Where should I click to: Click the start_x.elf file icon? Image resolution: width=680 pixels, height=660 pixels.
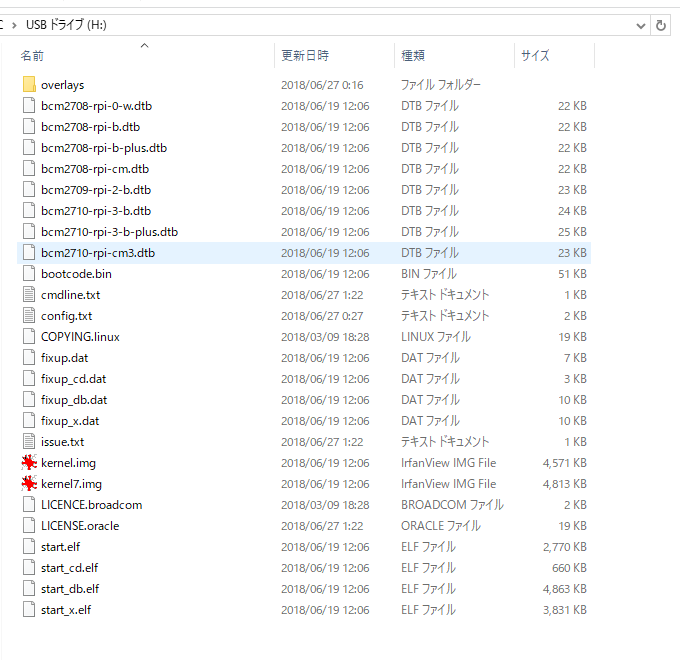pos(29,610)
